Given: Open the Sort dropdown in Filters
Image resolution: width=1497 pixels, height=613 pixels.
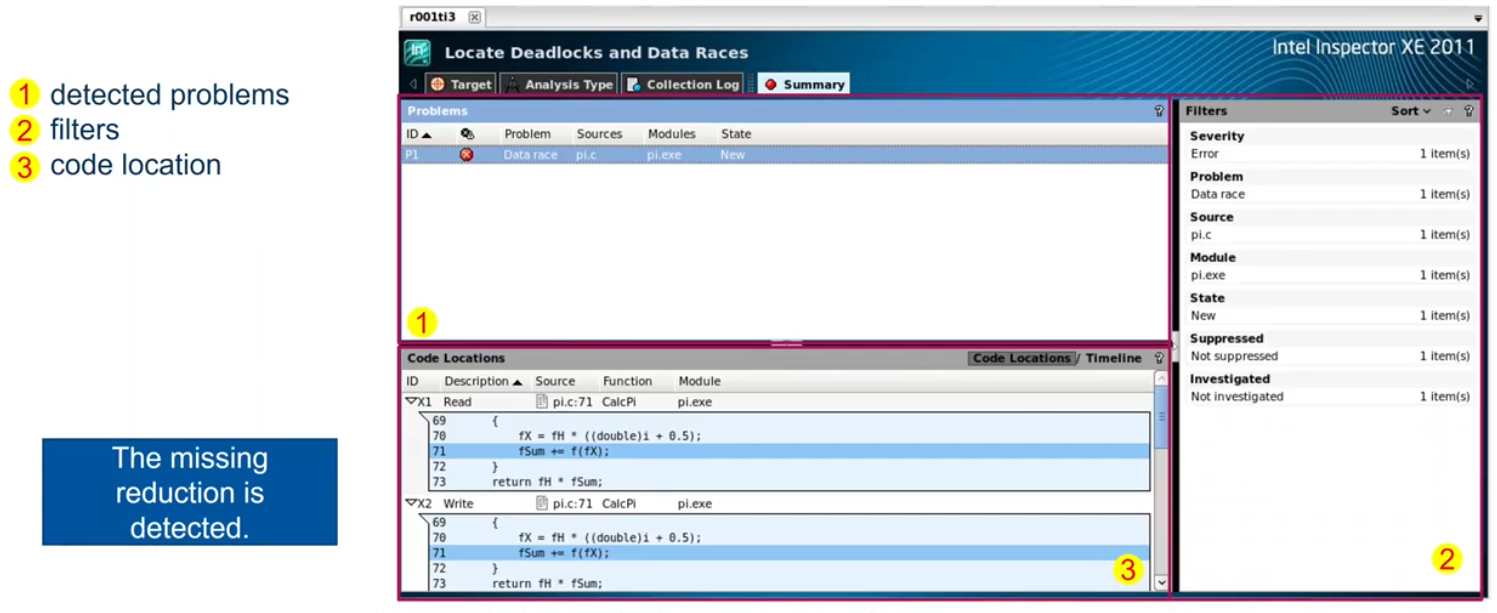Looking at the screenshot, I should (x=1410, y=111).
